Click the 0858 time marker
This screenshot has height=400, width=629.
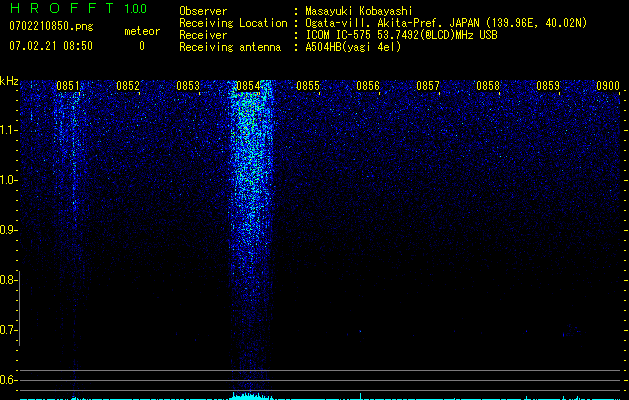coord(488,86)
